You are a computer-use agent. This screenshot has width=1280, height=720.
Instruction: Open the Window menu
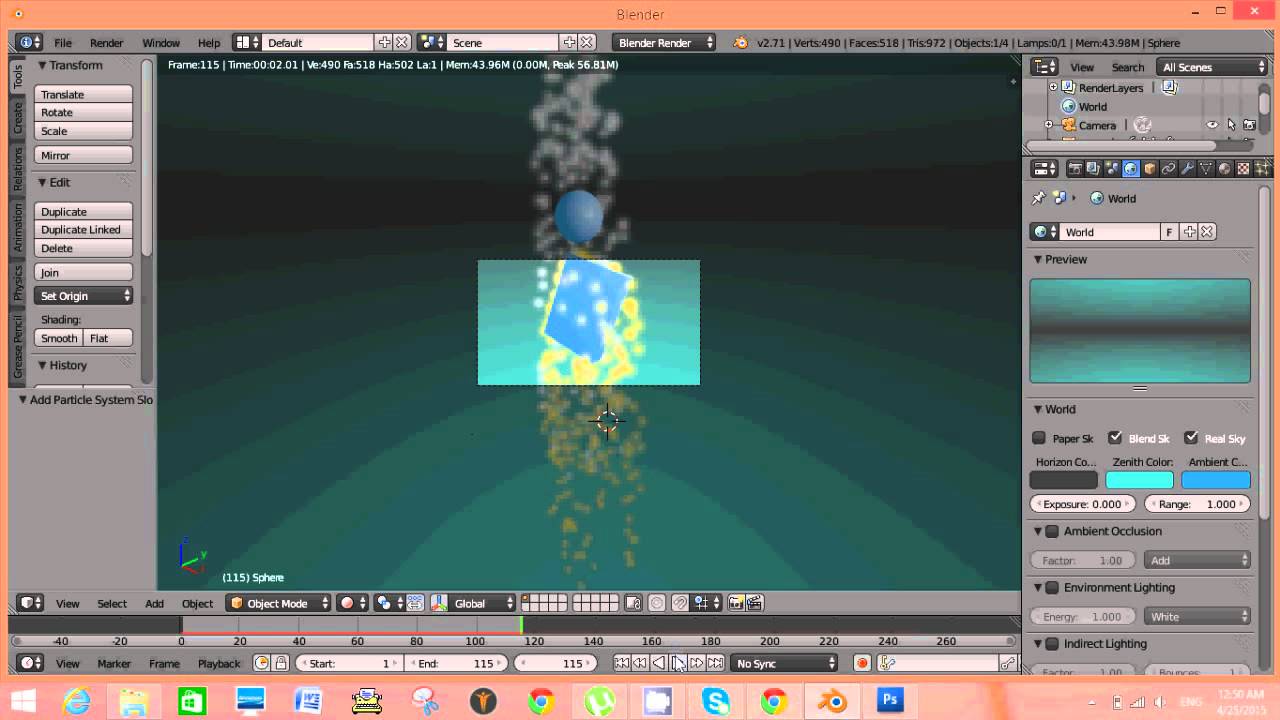click(x=160, y=42)
